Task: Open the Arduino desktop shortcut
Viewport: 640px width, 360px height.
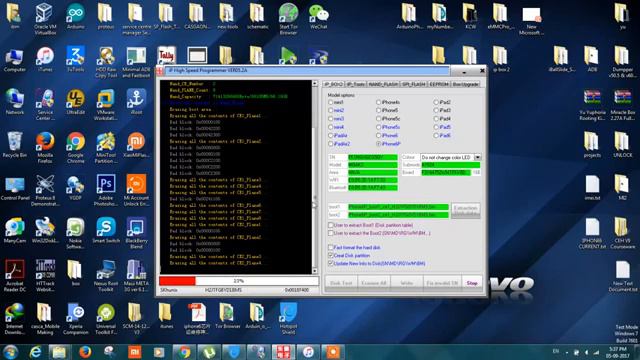Action: pyautogui.click(x=76, y=16)
